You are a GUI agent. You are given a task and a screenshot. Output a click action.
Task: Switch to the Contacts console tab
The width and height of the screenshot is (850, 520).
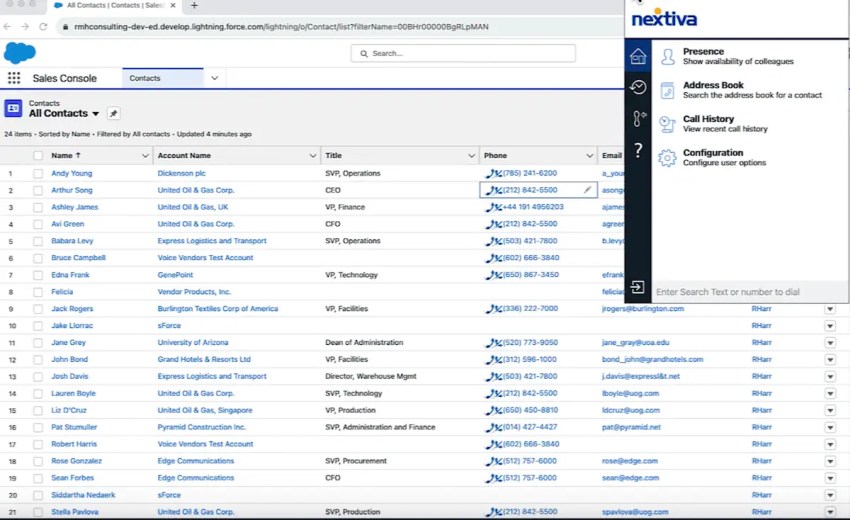coord(163,78)
